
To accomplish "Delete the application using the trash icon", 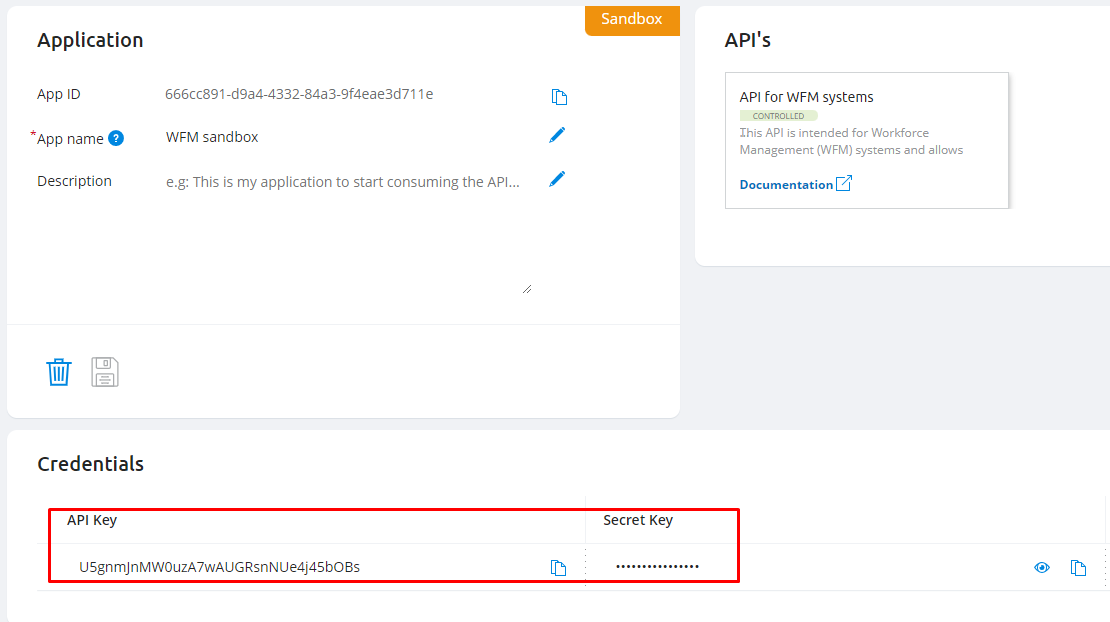I will (x=59, y=371).
